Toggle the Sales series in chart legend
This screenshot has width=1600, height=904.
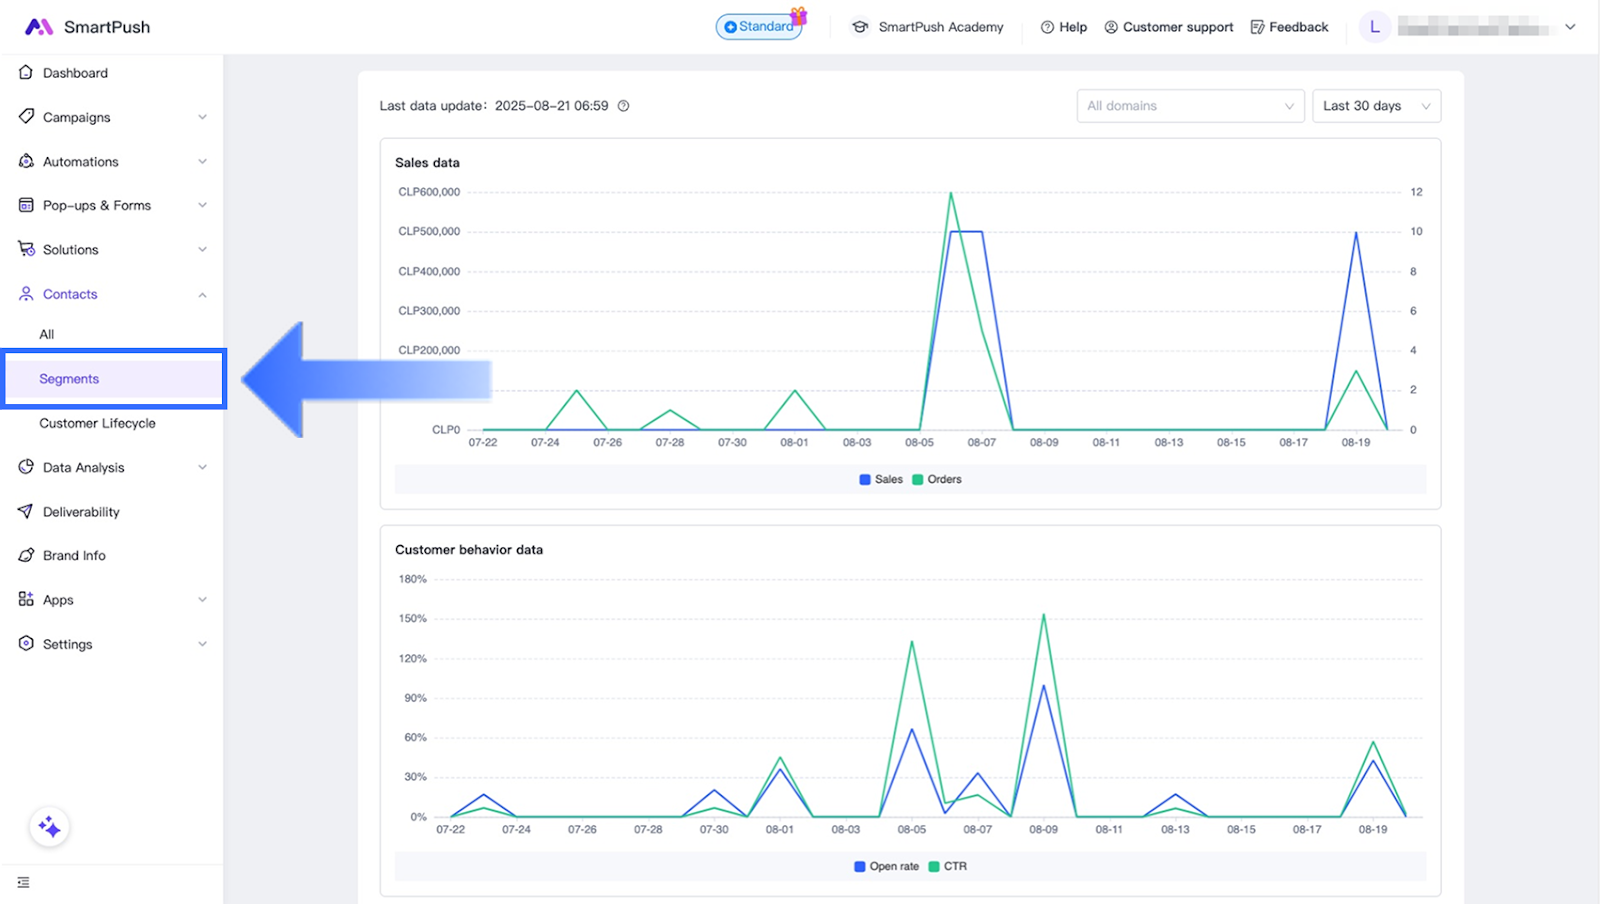pyautogui.click(x=881, y=480)
